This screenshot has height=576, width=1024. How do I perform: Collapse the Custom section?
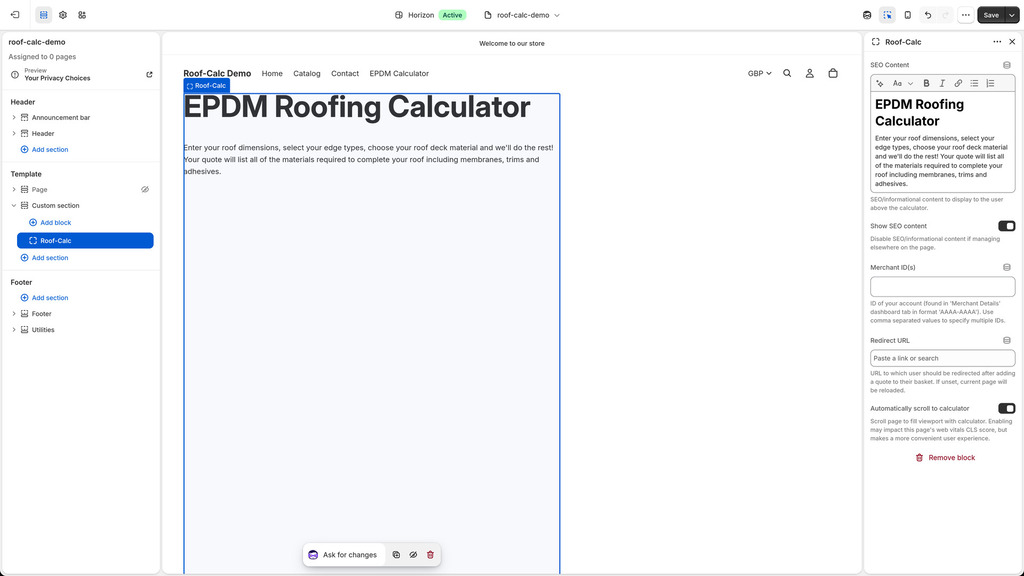tap(14, 205)
